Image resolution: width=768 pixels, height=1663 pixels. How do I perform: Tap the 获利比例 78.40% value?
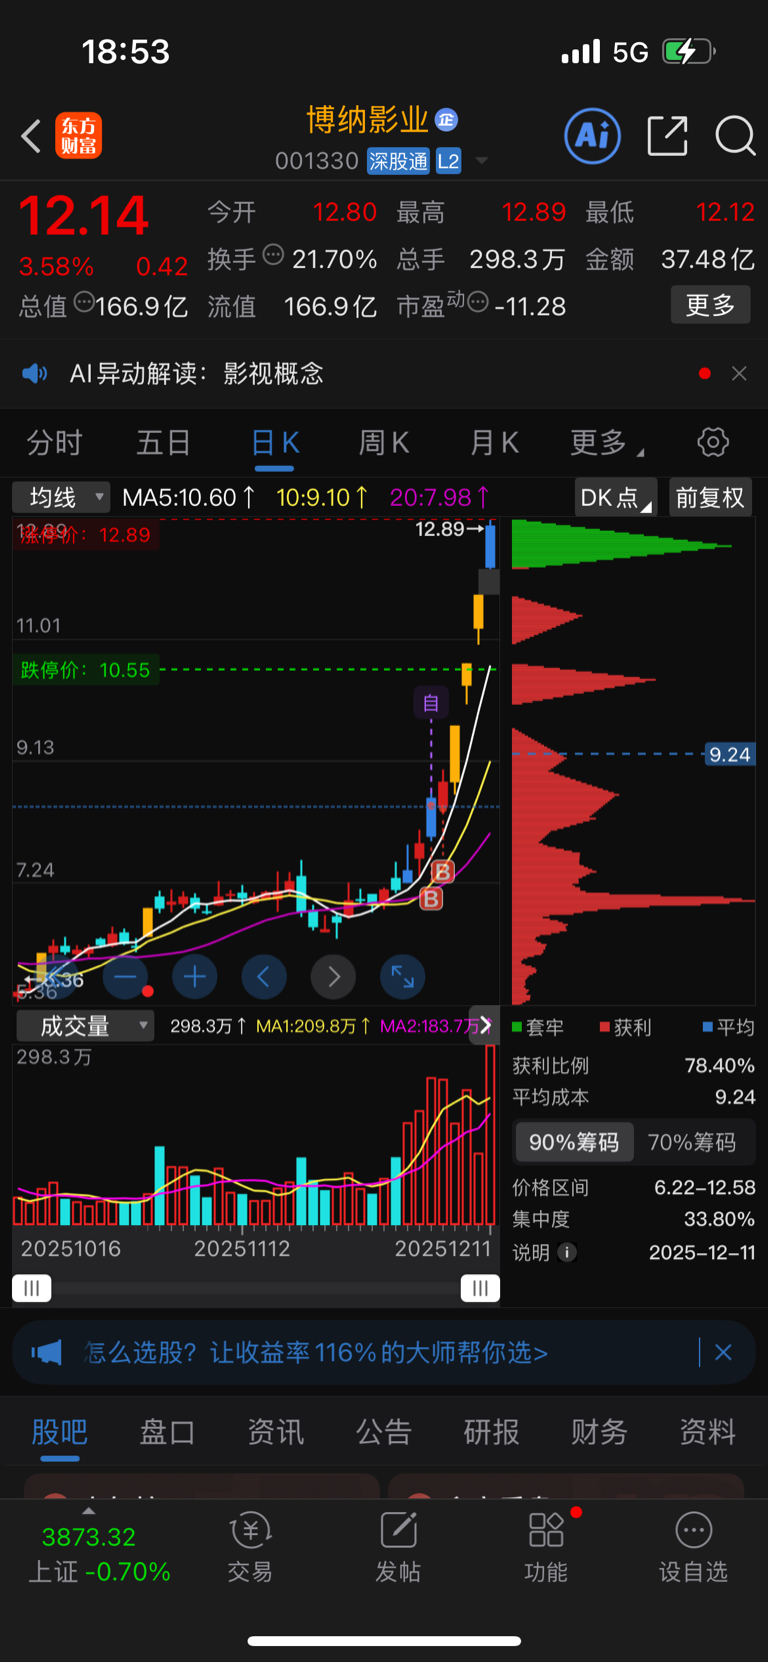point(719,1065)
